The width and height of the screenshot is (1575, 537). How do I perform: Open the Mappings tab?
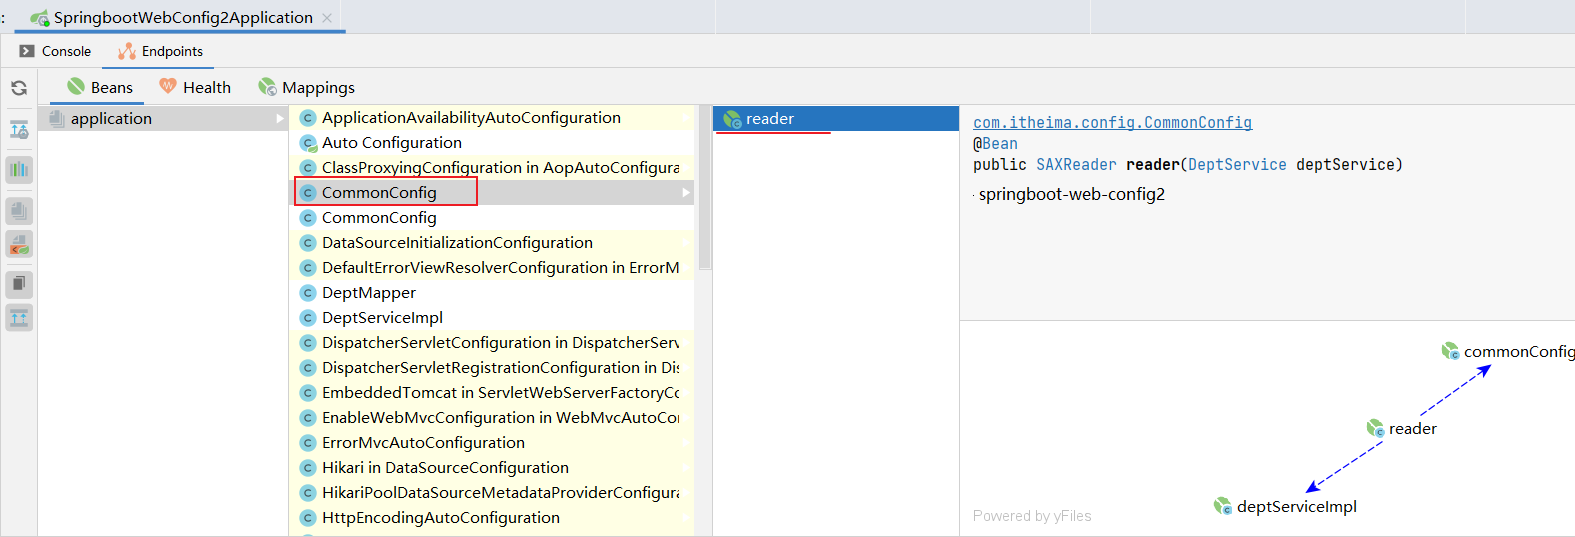tap(307, 88)
